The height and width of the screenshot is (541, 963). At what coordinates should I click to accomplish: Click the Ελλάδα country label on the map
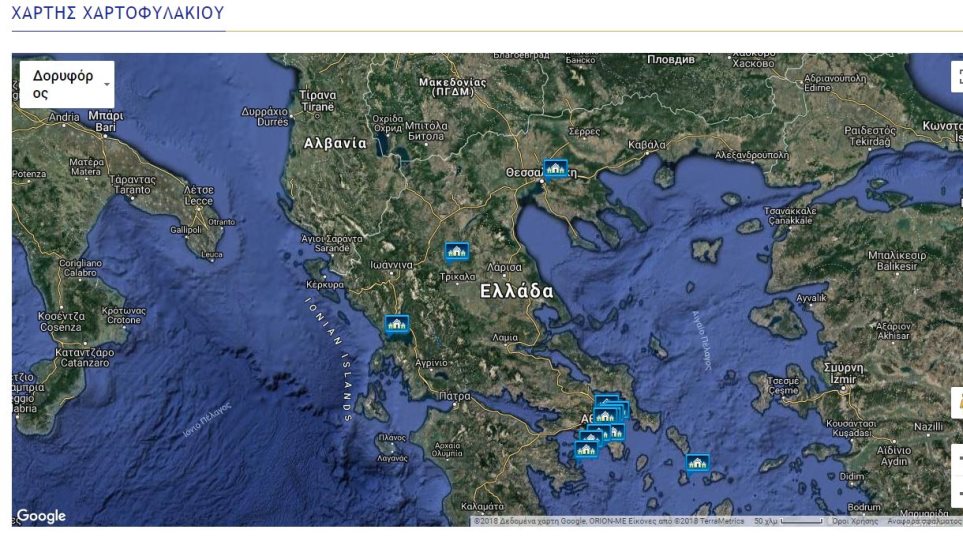[x=516, y=291]
